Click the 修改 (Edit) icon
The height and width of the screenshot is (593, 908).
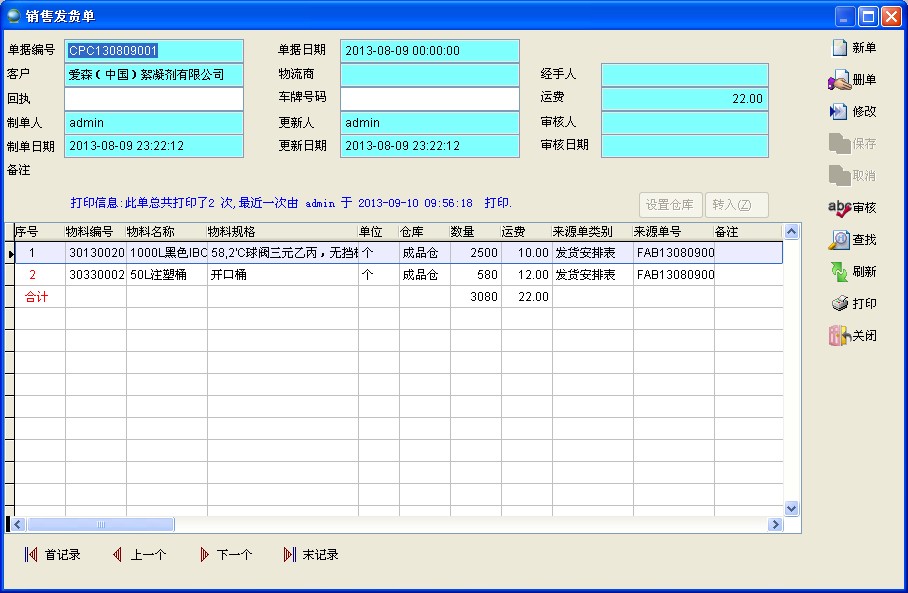[839, 112]
